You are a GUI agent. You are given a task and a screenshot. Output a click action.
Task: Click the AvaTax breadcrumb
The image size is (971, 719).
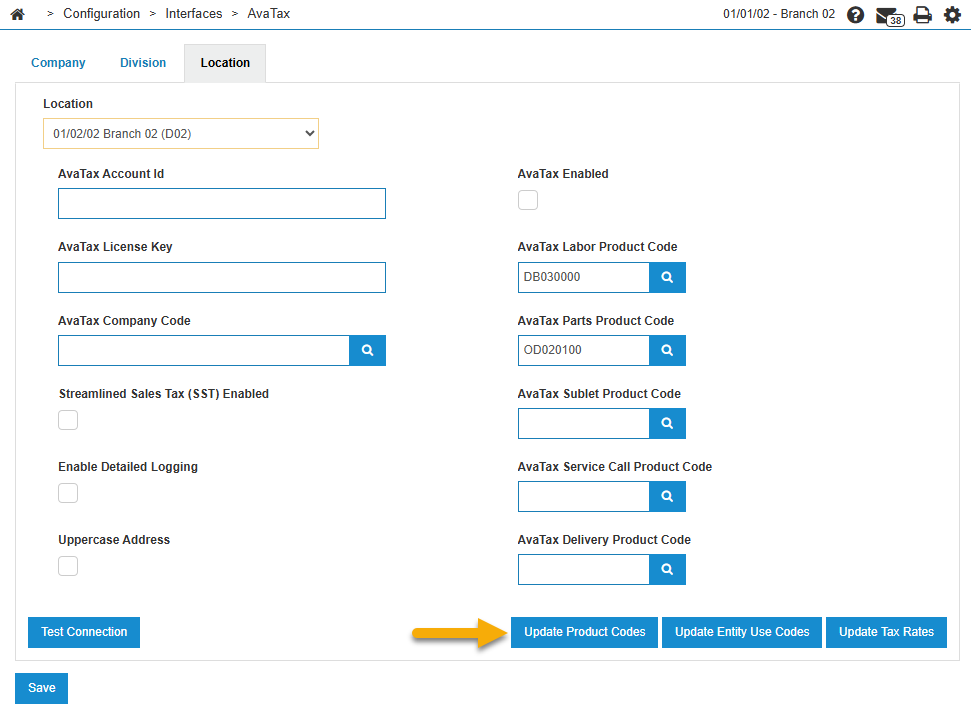click(269, 14)
